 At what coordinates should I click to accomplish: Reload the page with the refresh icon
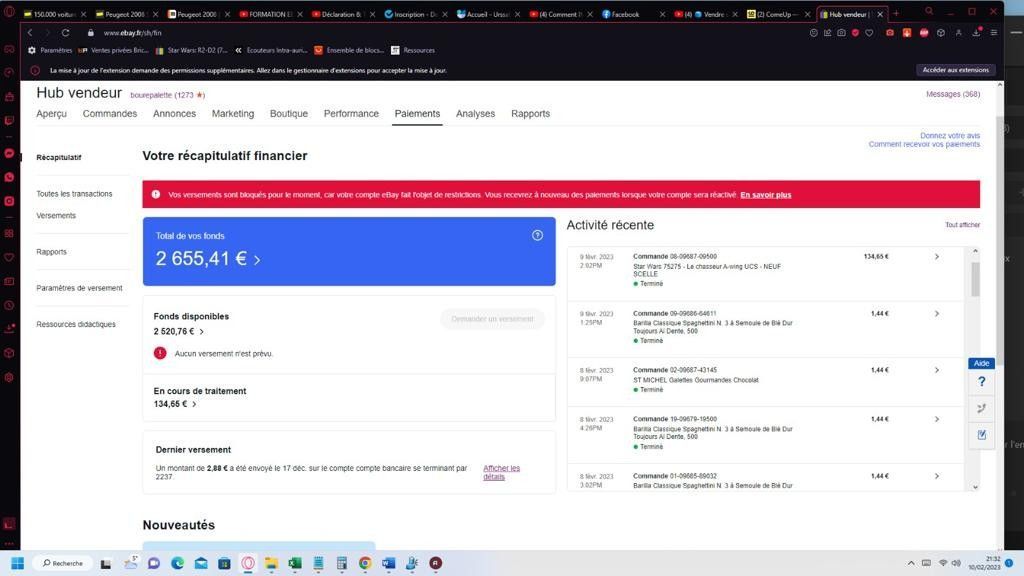[x=65, y=33]
